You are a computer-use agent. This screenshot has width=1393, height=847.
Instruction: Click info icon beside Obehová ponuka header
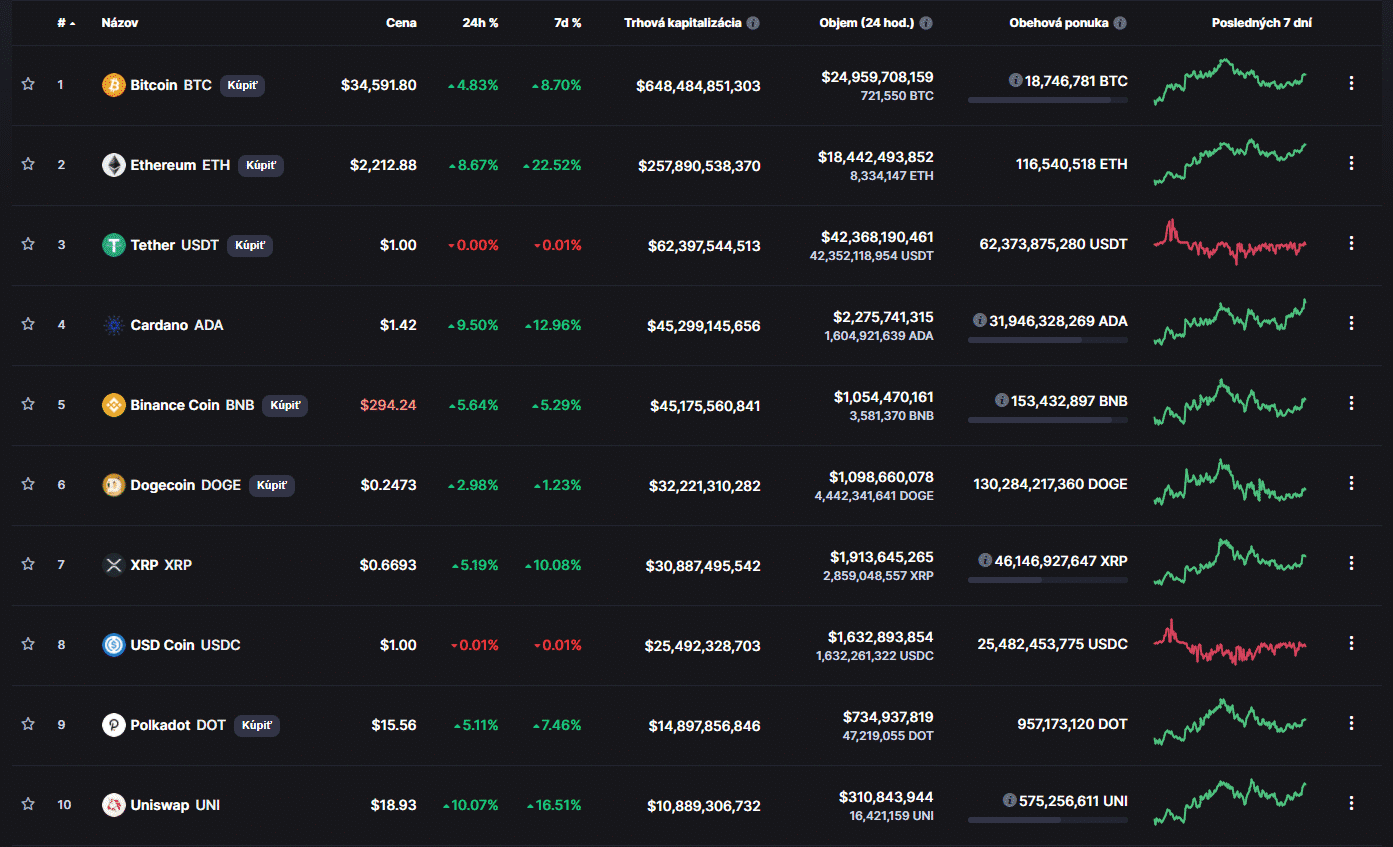1120,23
